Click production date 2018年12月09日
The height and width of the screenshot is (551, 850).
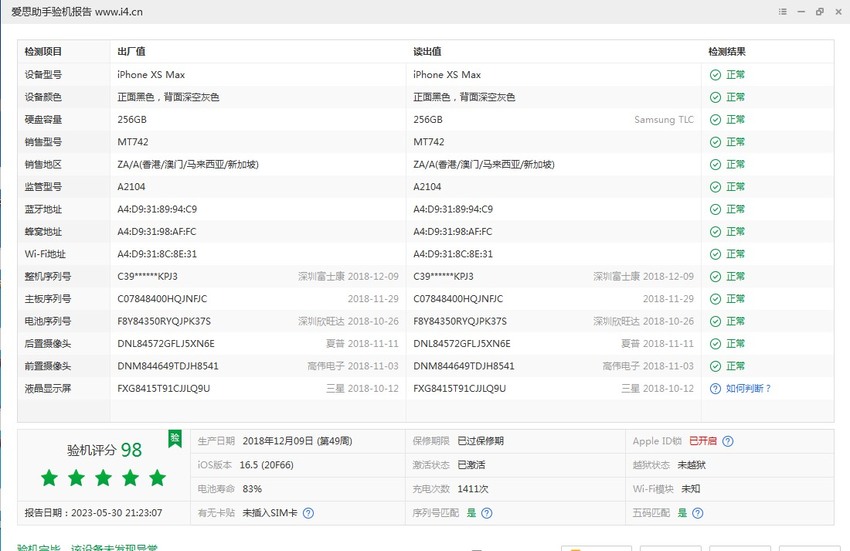[297, 441]
